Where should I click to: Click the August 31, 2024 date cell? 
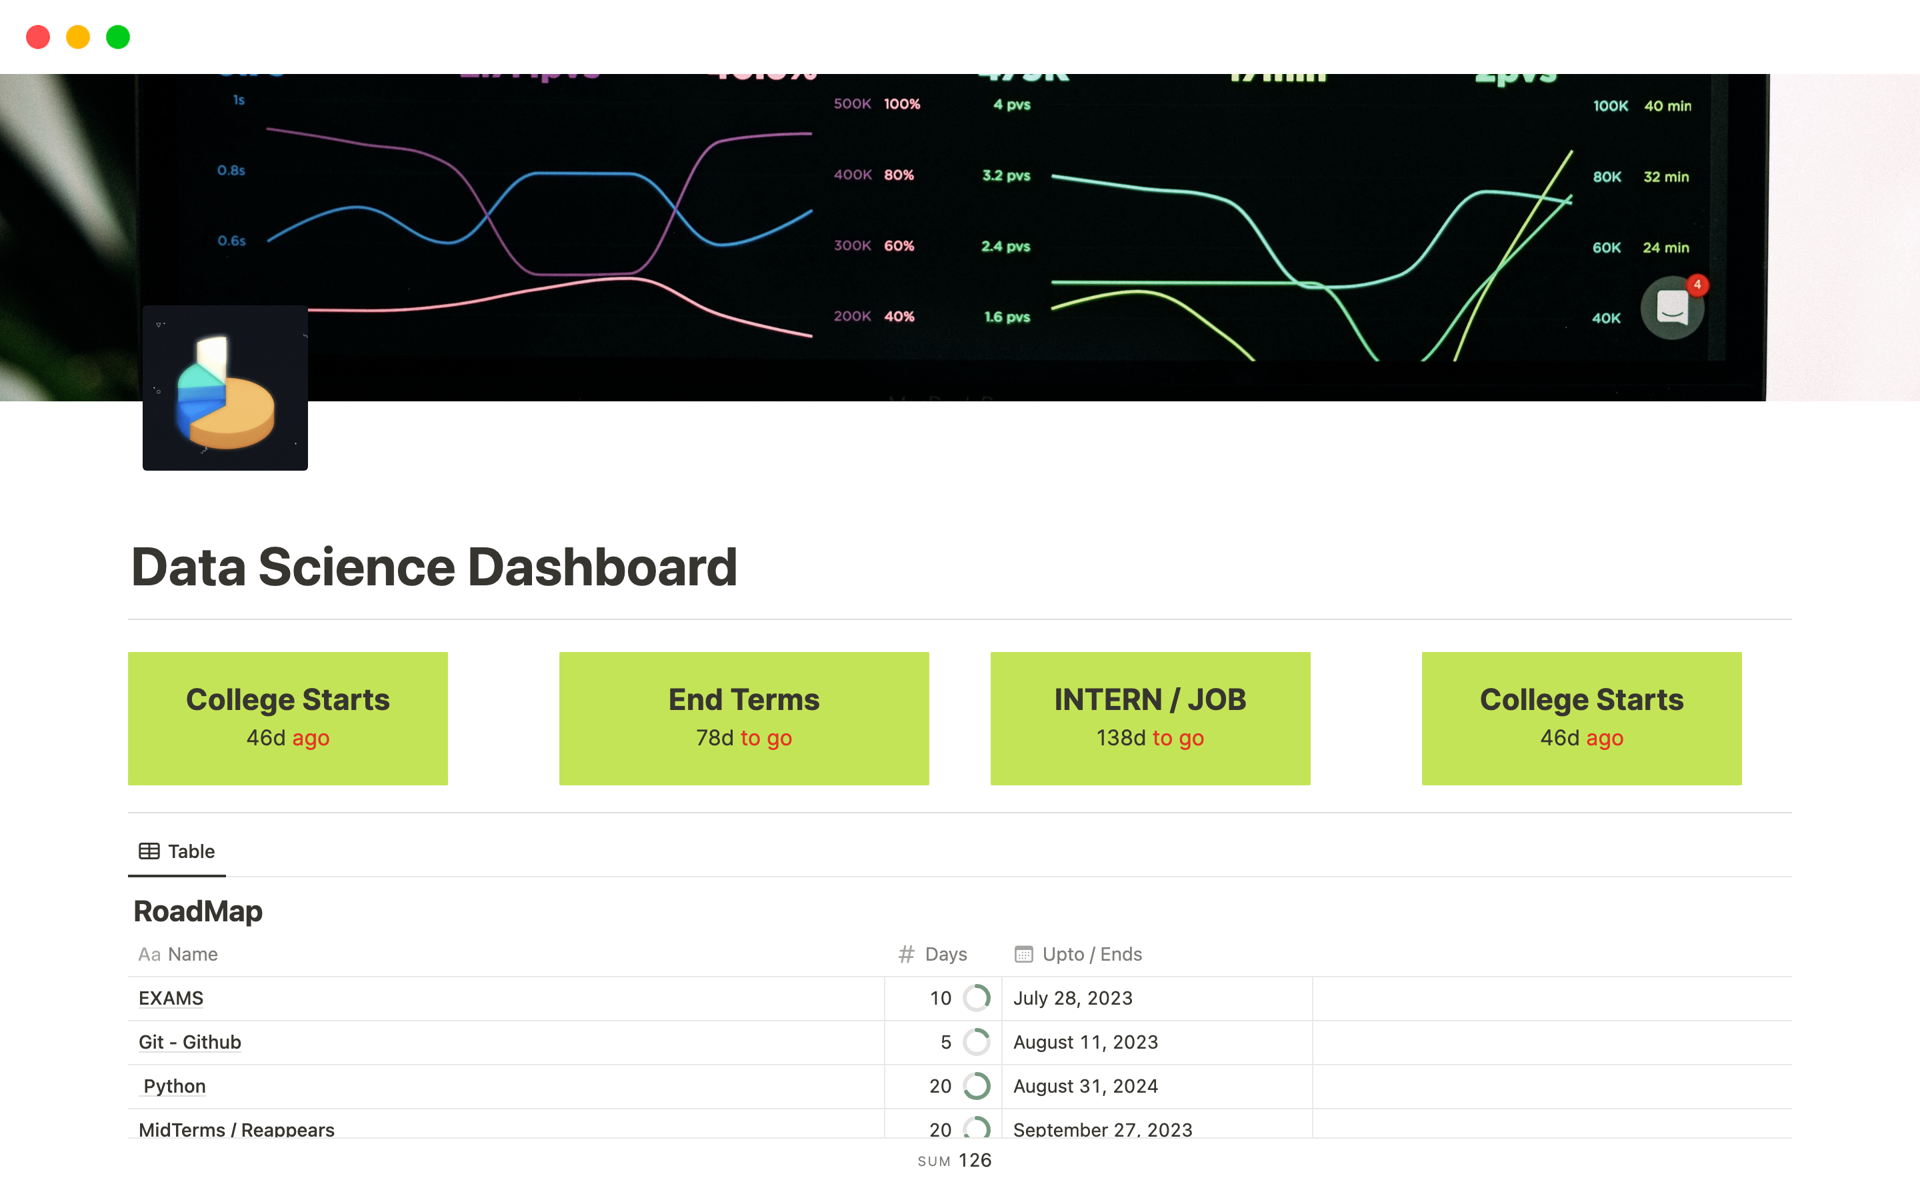(1085, 1086)
